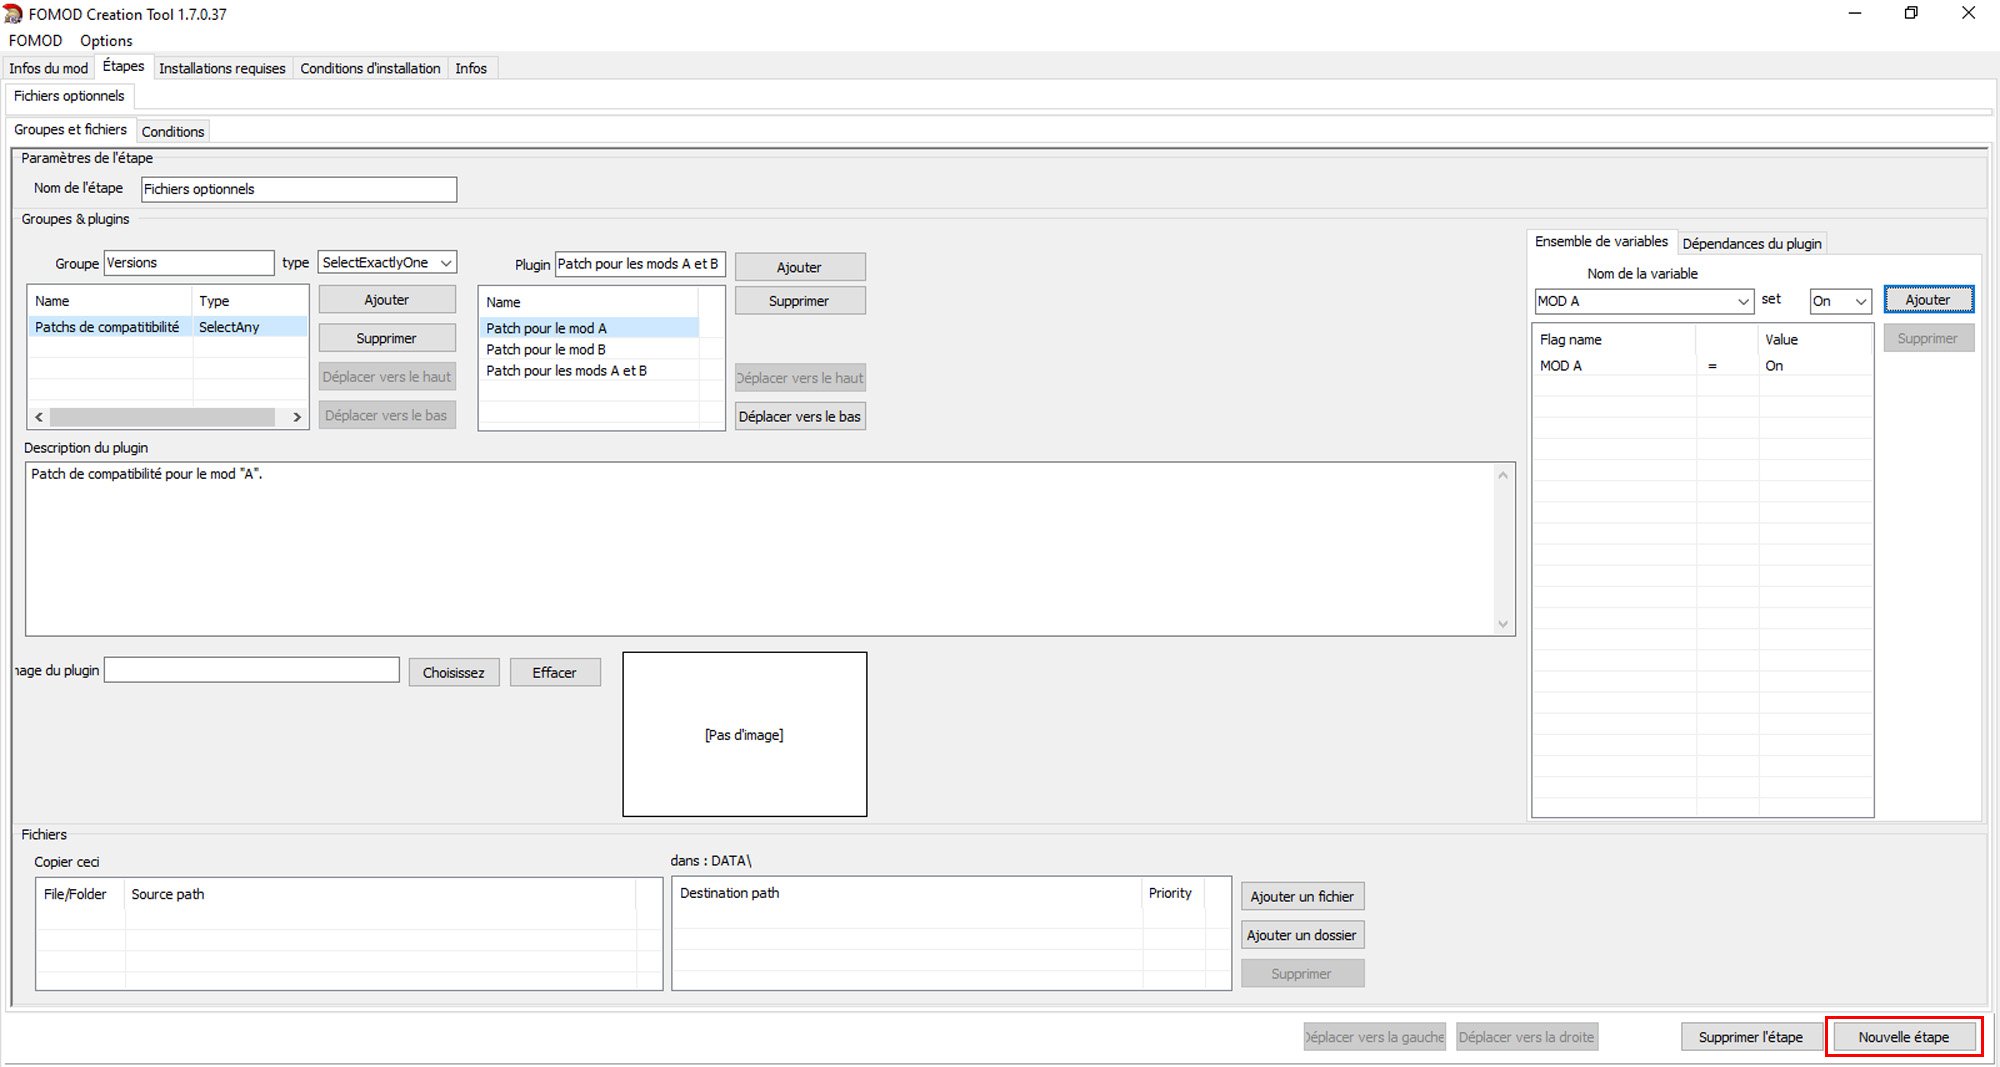
Task: Switch to the Conditions sub-tab
Action: pyautogui.click(x=173, y=132)
